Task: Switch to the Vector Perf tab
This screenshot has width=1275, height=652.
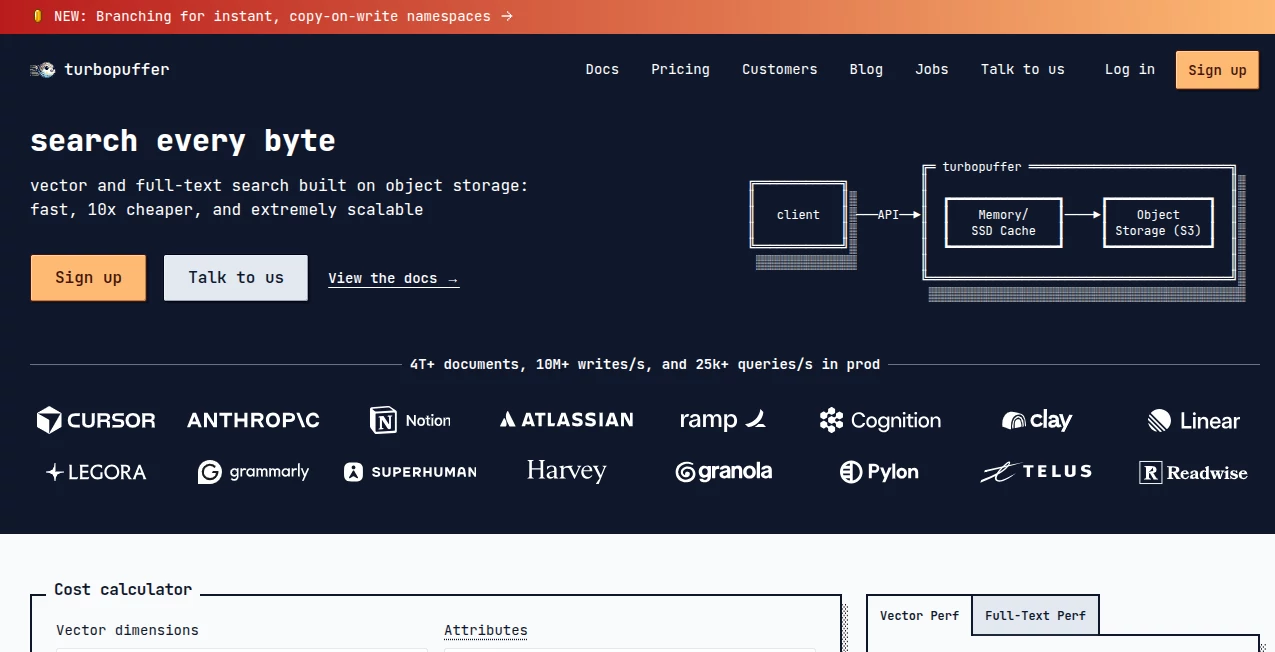Action: [919, 615]
